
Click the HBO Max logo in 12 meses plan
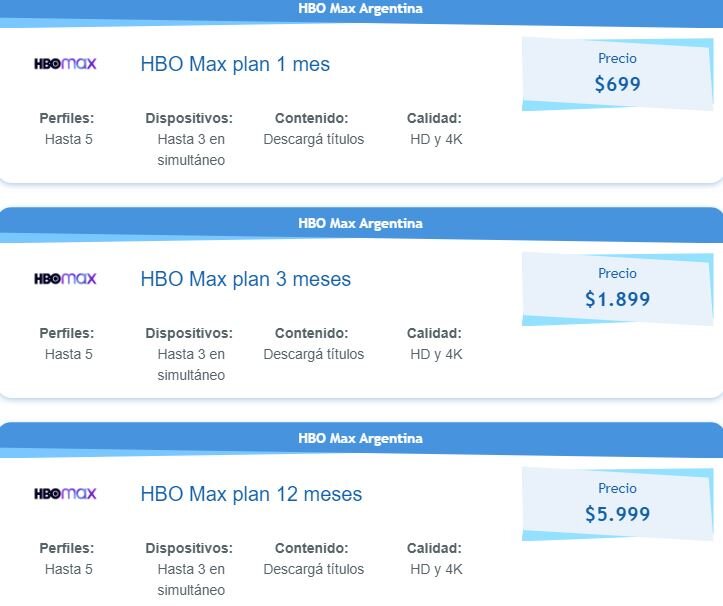pos(65,493)
